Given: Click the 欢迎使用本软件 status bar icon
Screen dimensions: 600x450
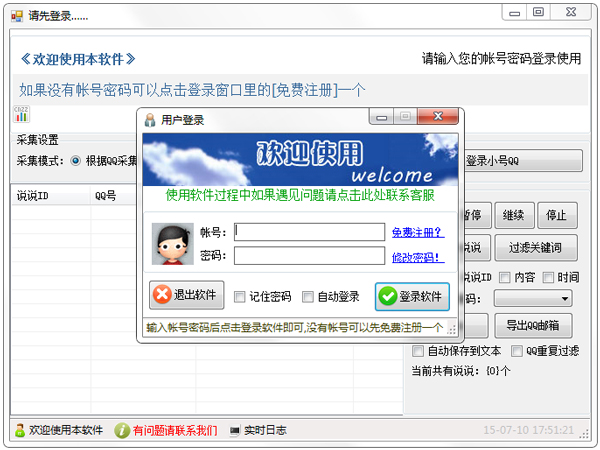Looking at the screenshot, I should (x=19, y=430).
